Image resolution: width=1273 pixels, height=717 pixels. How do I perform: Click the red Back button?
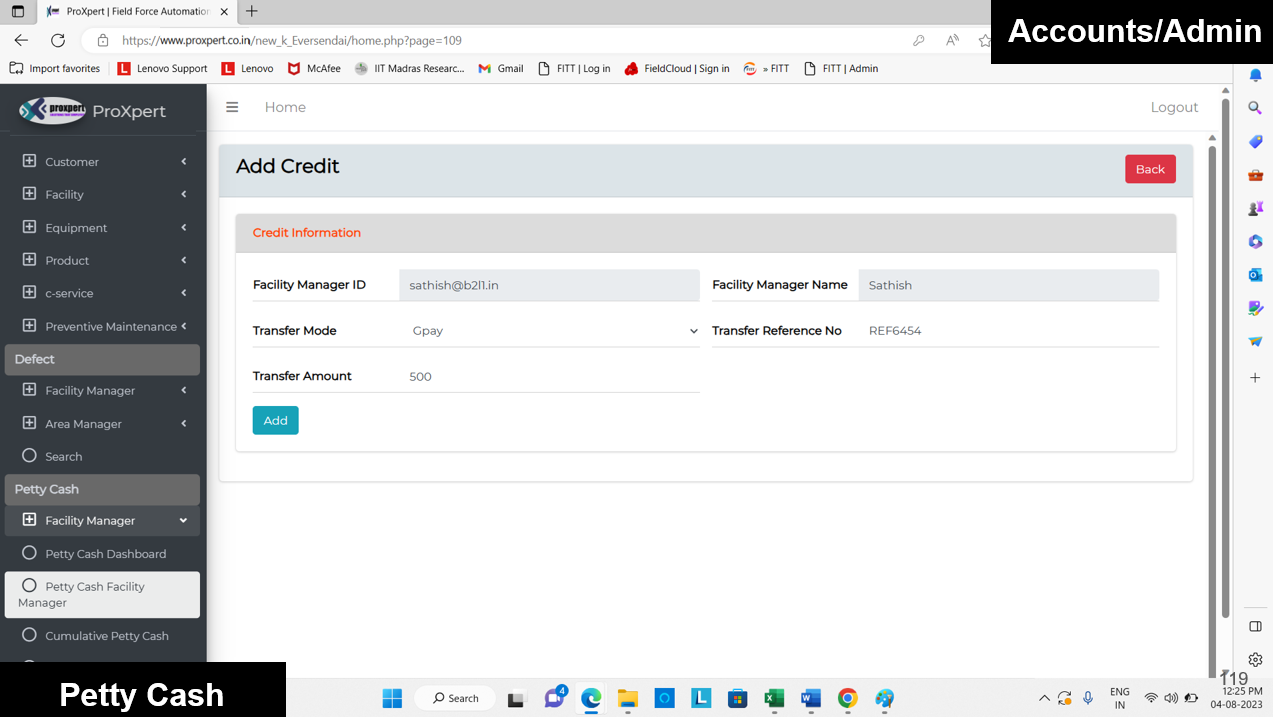pos(1150,169)
